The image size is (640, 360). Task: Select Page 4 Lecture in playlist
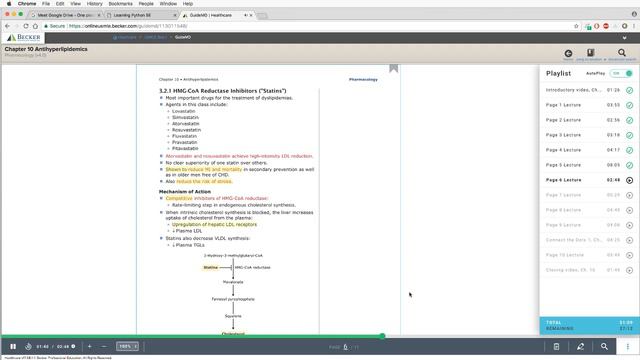(x=589, y=150)
